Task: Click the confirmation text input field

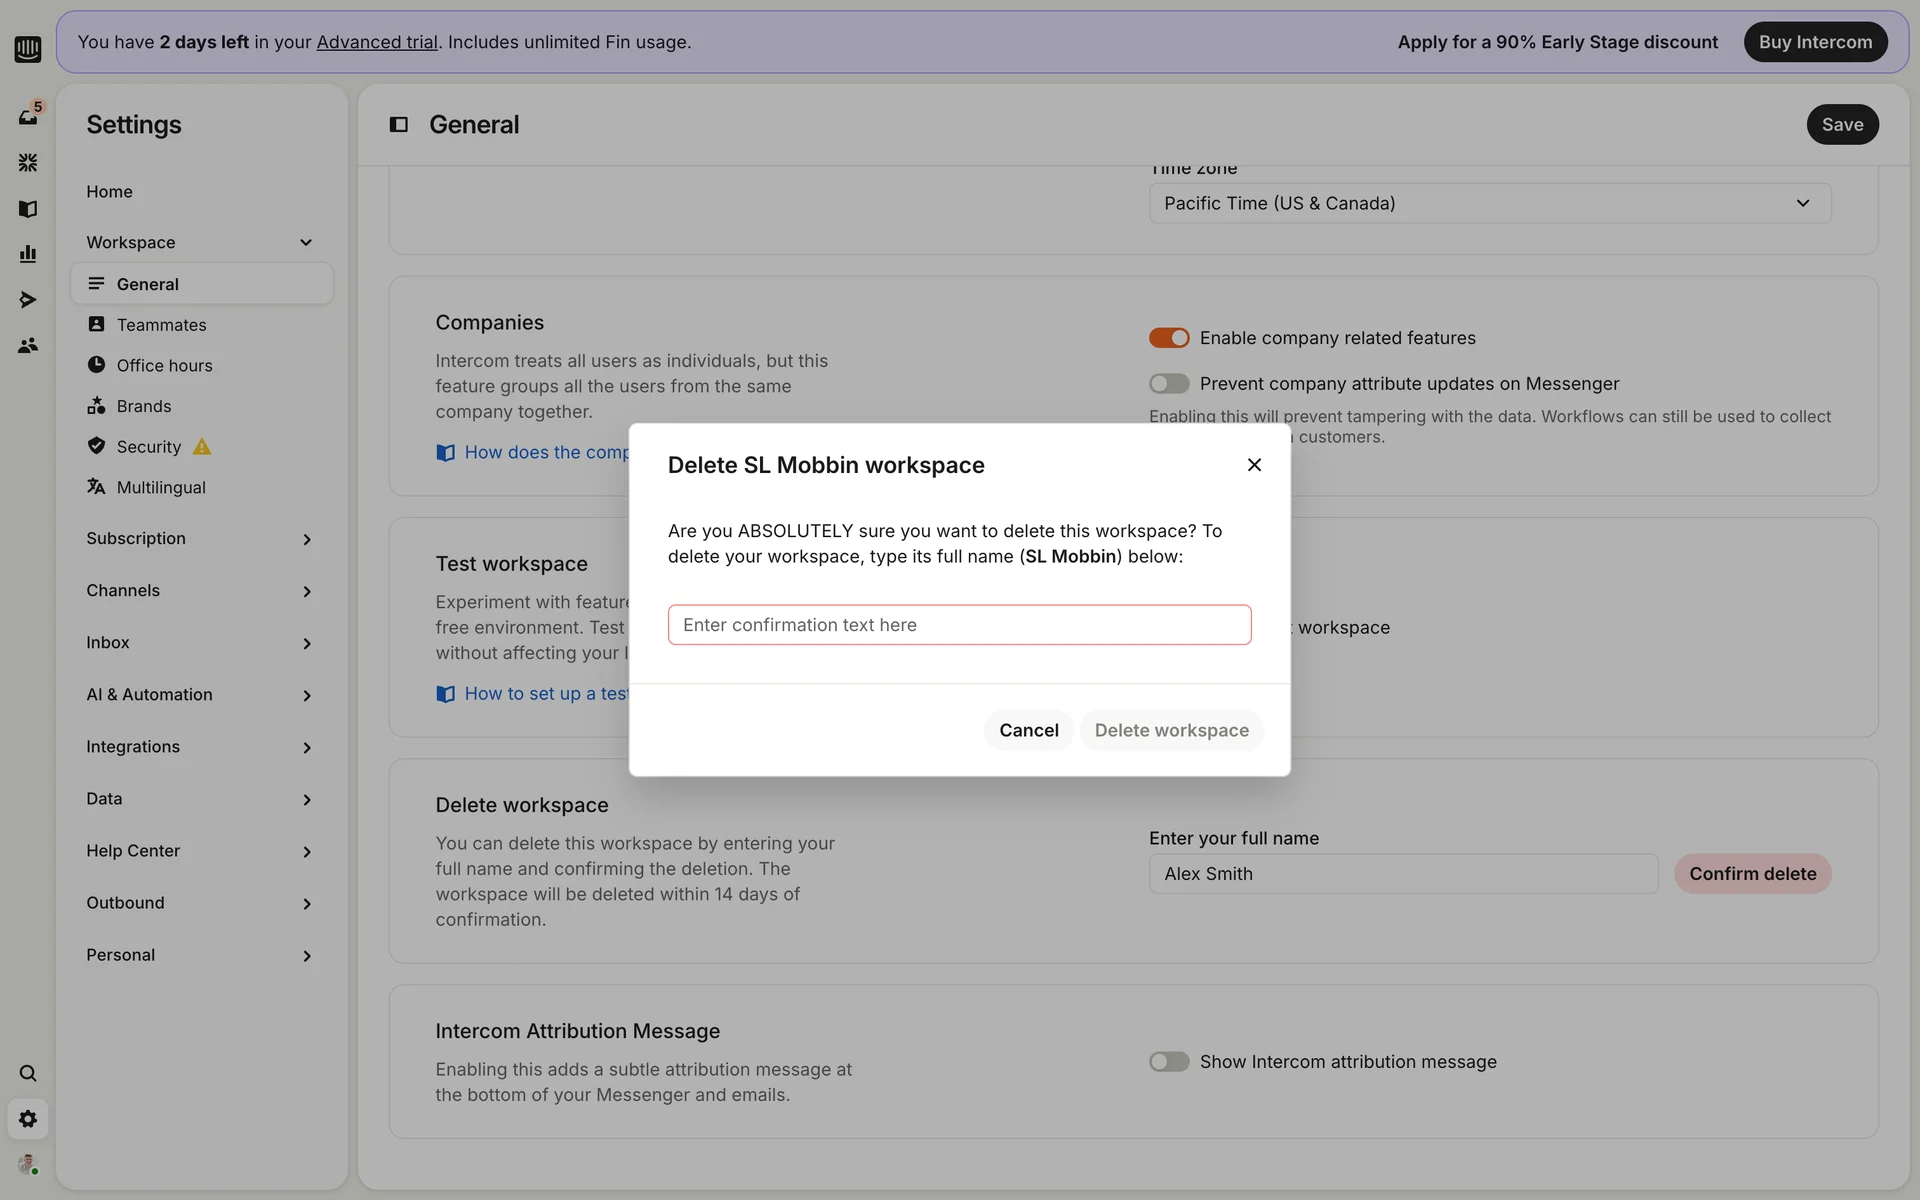Action: 959,625
